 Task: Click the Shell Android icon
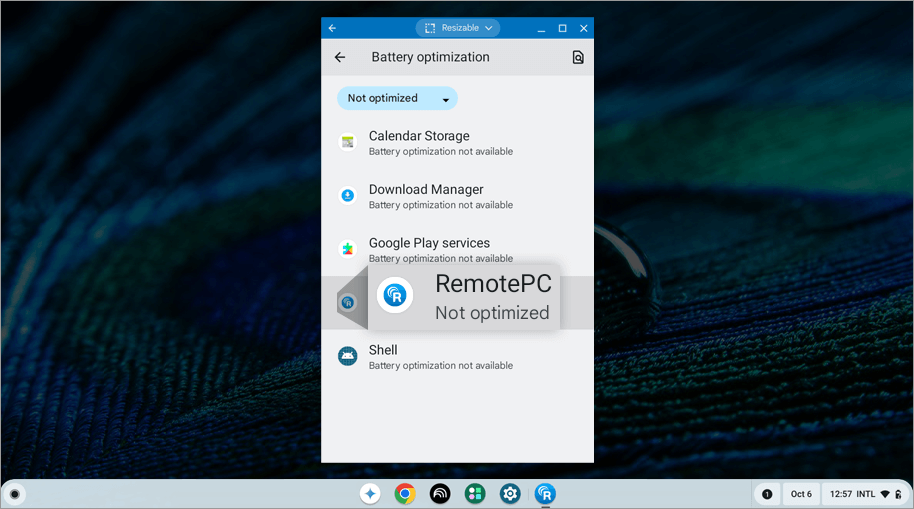click(x=347, y=356)
